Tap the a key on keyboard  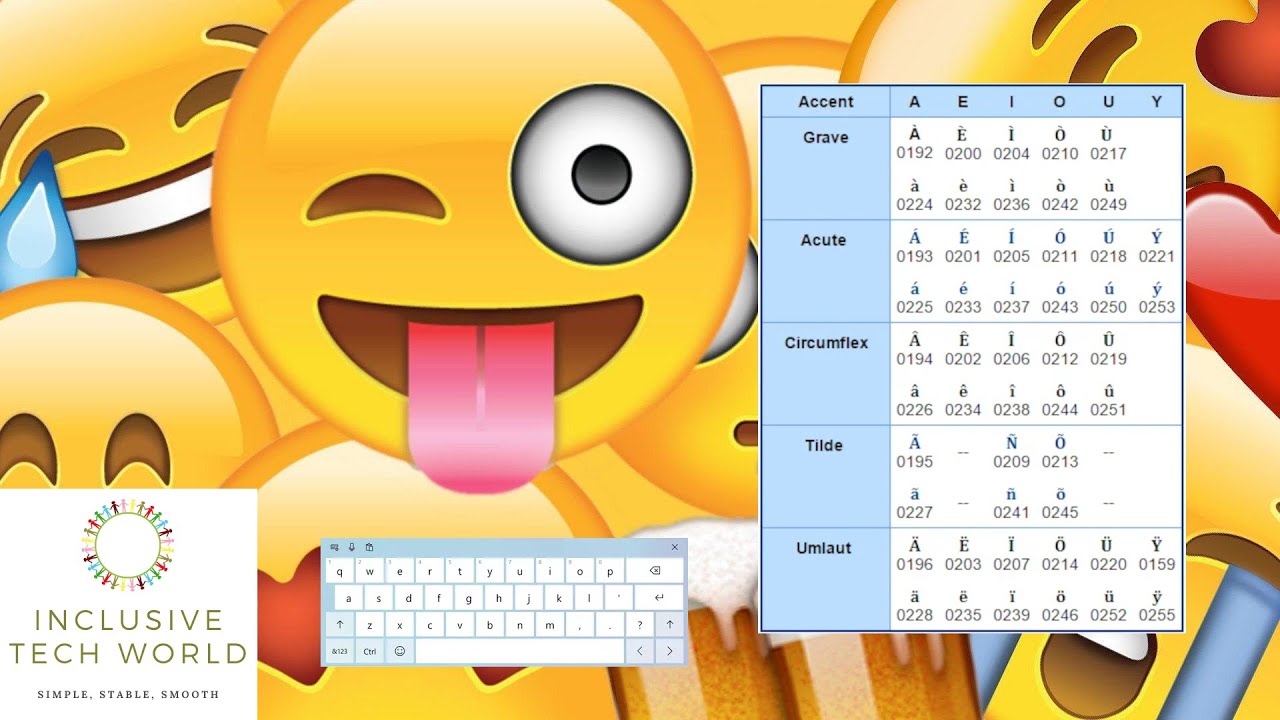tap(349, 597)
